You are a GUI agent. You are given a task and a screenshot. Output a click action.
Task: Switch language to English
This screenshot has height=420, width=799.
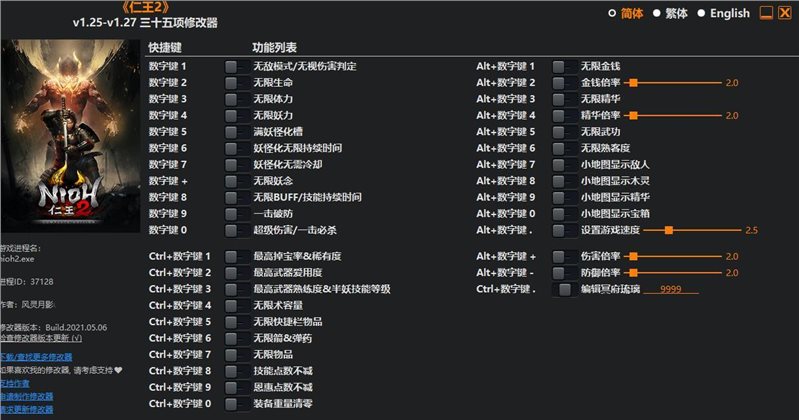click(x=701, y=13)
